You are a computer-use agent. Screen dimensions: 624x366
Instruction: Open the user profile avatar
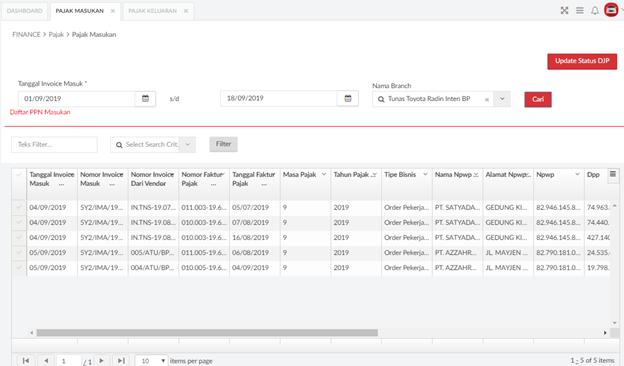coord(611,10)
